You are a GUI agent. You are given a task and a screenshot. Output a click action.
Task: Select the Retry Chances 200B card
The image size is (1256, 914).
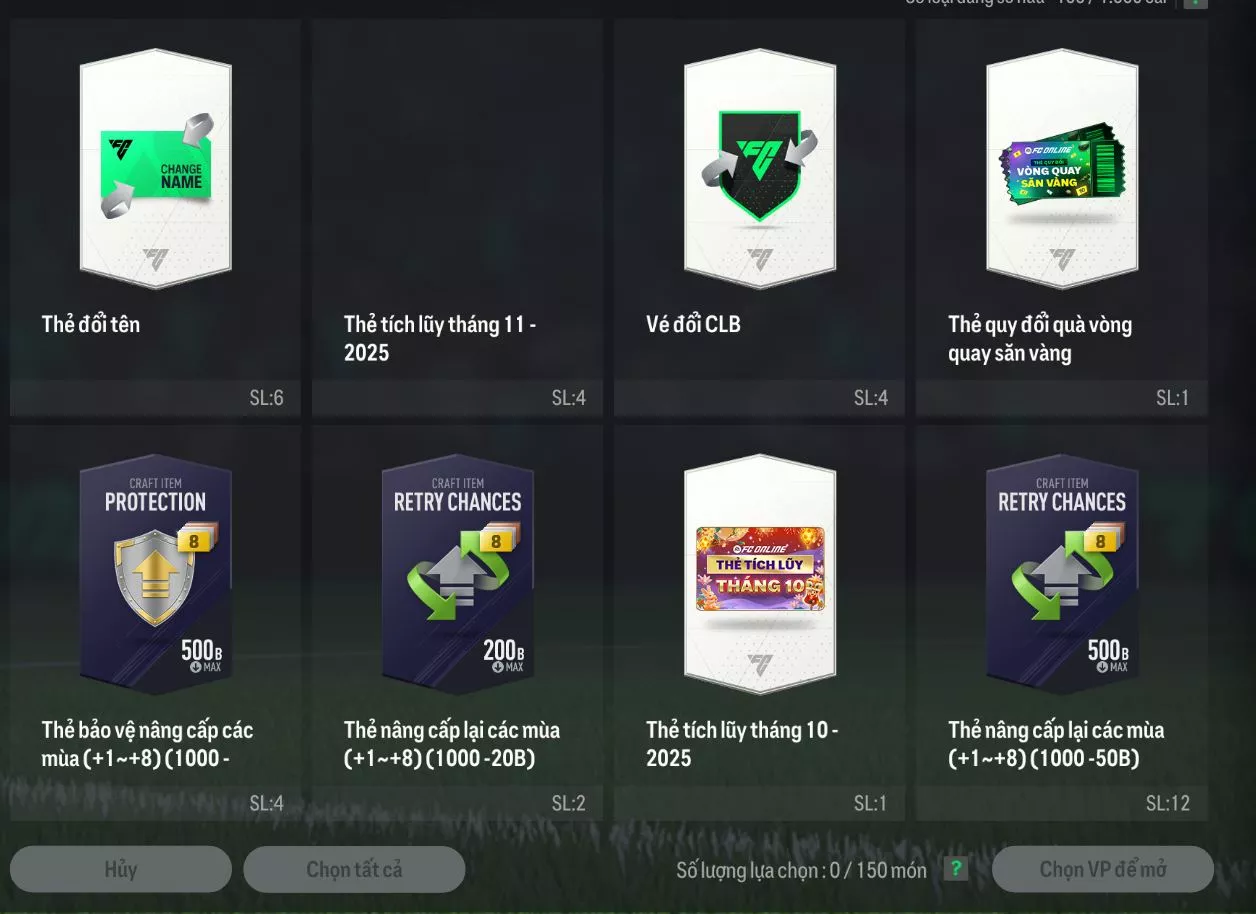coord(457,575)
